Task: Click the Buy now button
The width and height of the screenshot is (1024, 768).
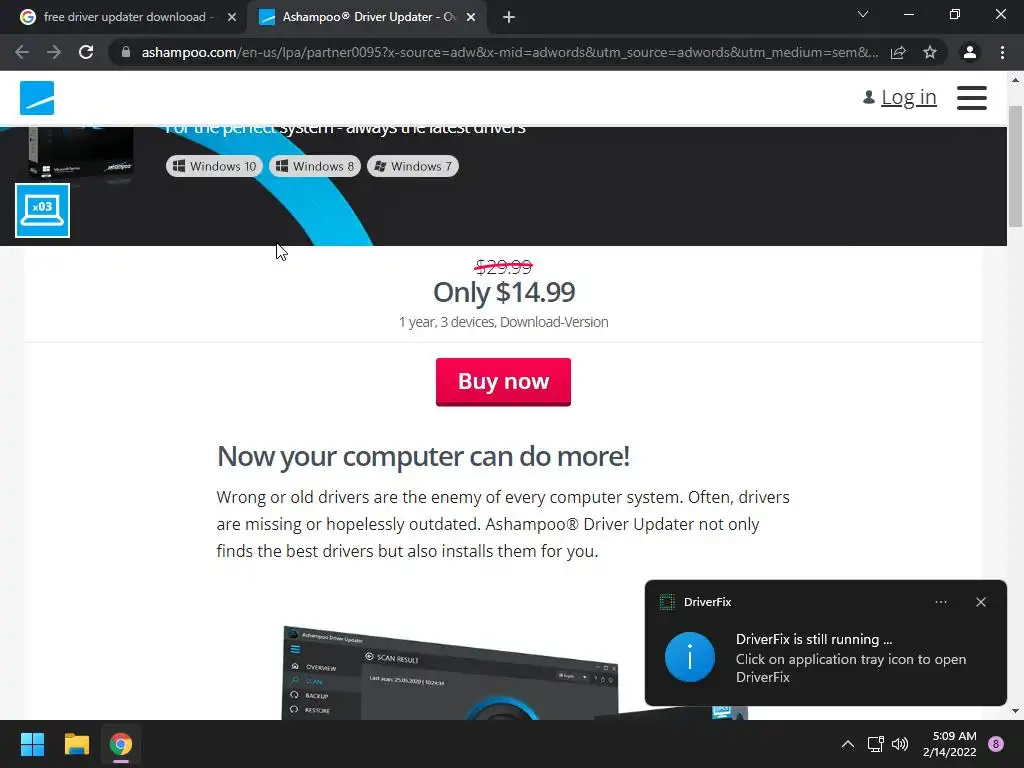Action: [x=504, y=381]
